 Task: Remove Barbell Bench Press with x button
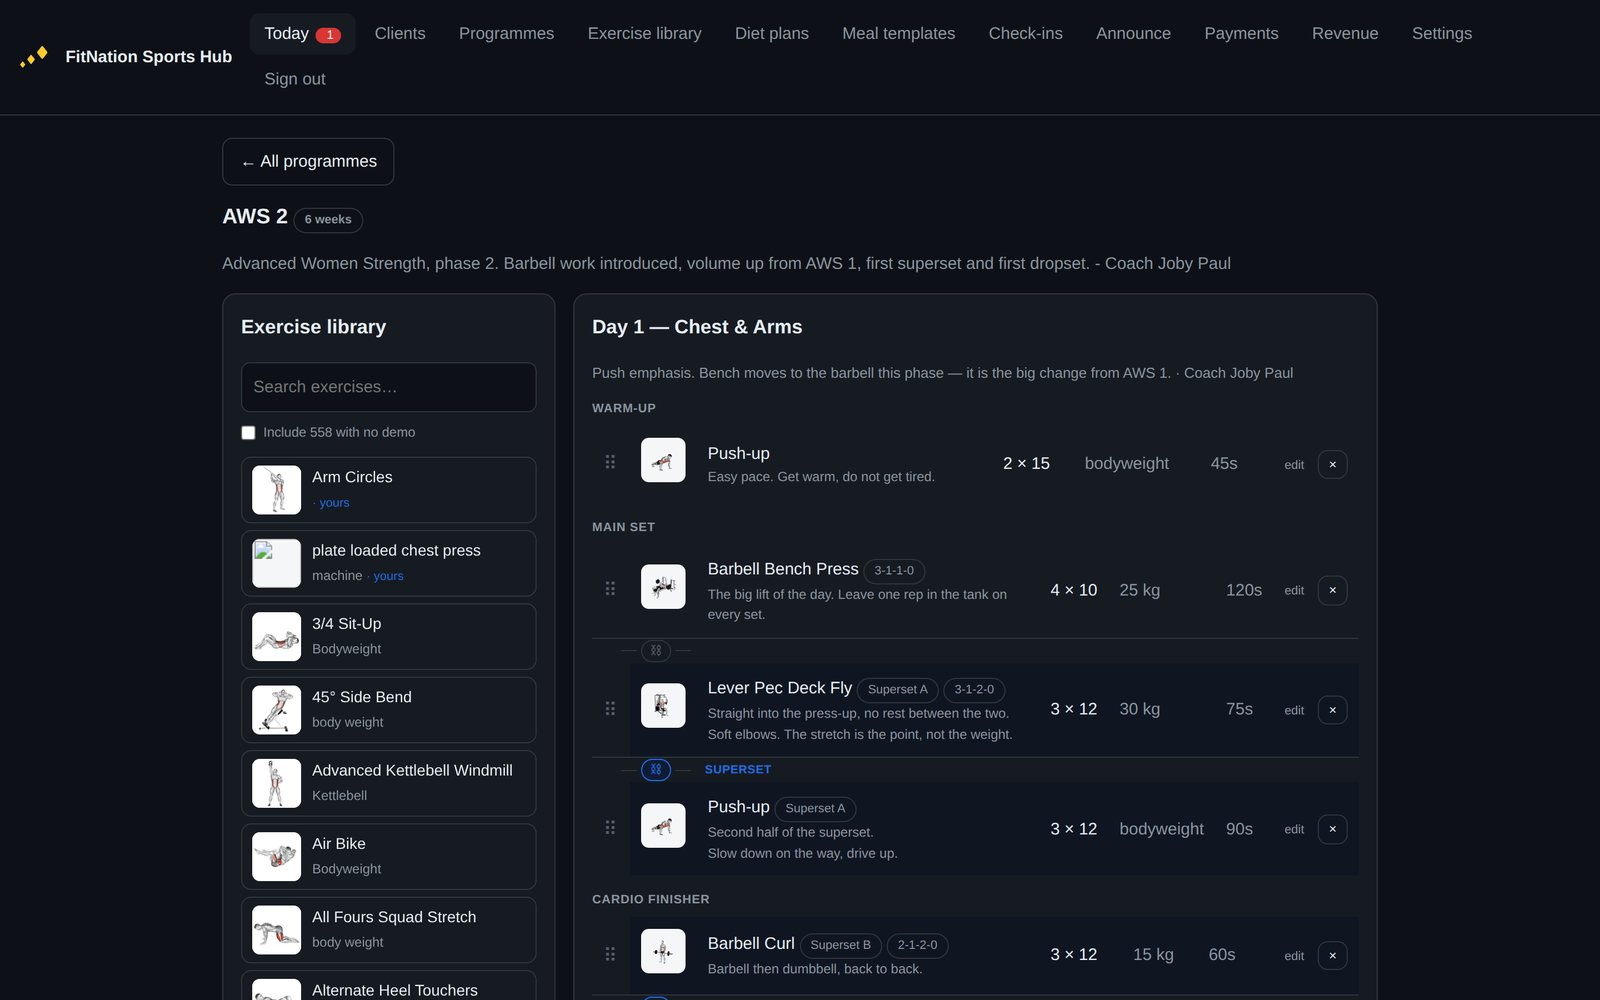click(x=1332, y=590)
